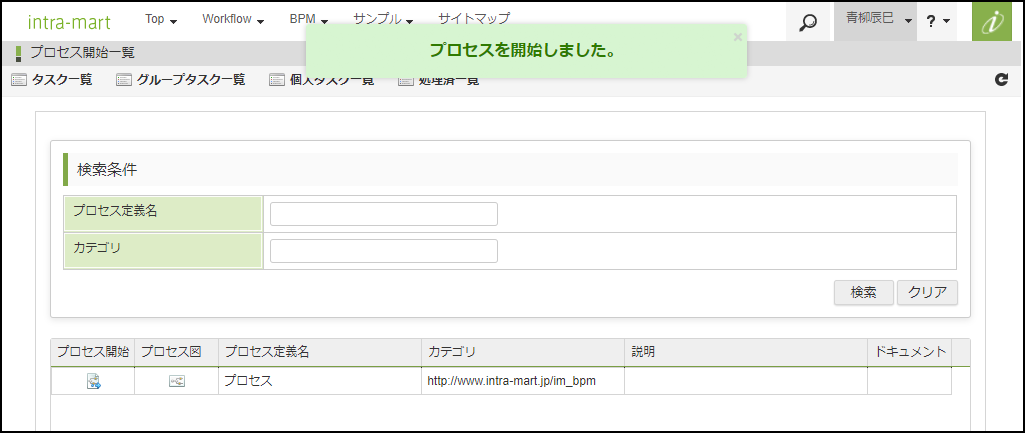Select the http://www.intra-mart.jp/im_bpm cell
The width and height of the screenshot is (1025, 433).
(x=523, y=381)
